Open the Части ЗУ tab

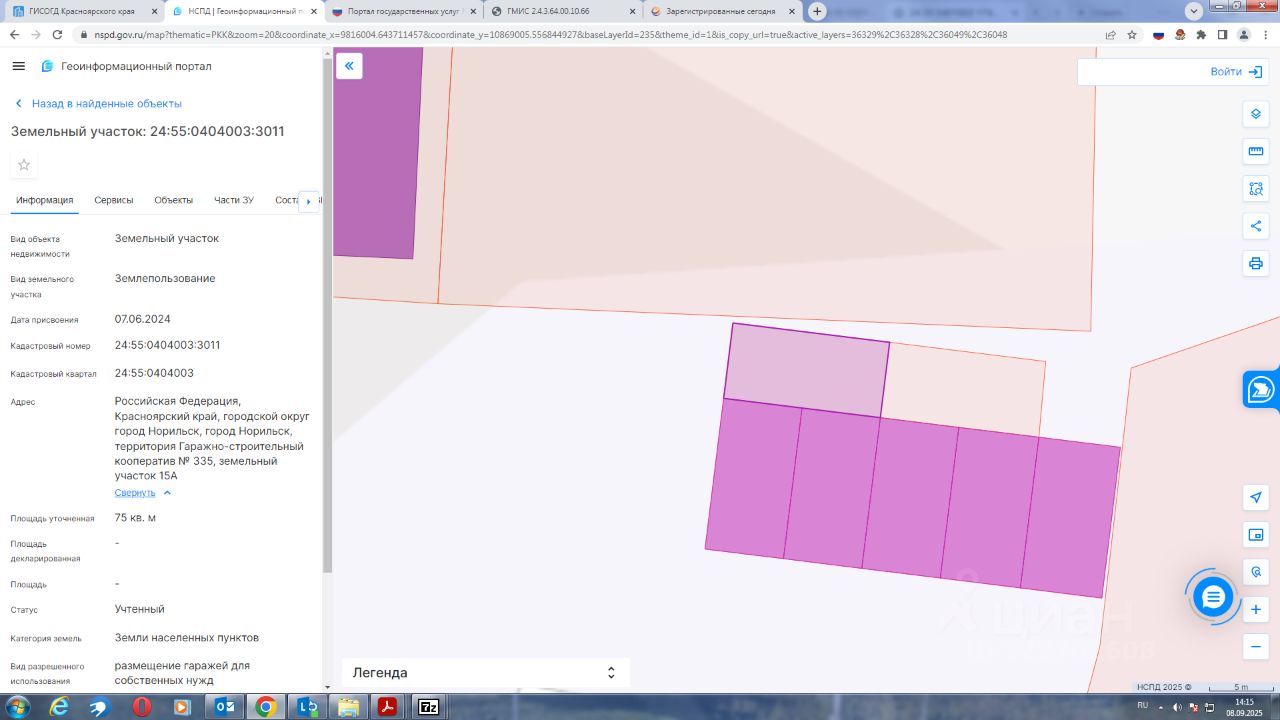click(234, 200)
